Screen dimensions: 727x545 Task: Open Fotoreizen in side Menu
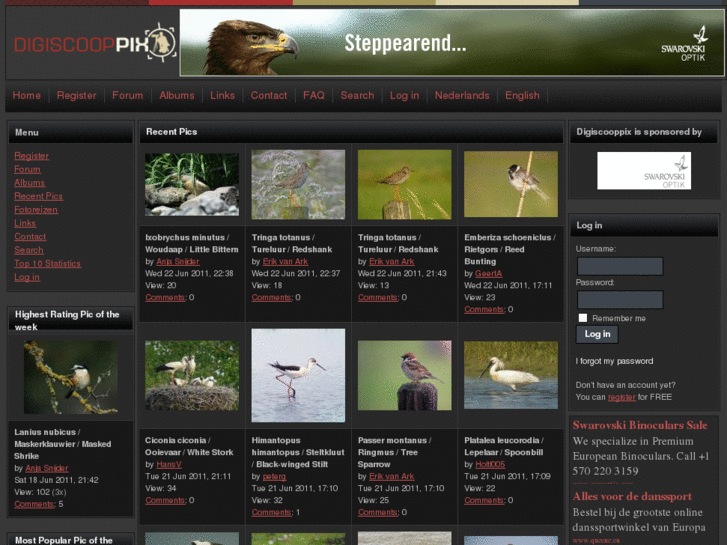36,210
